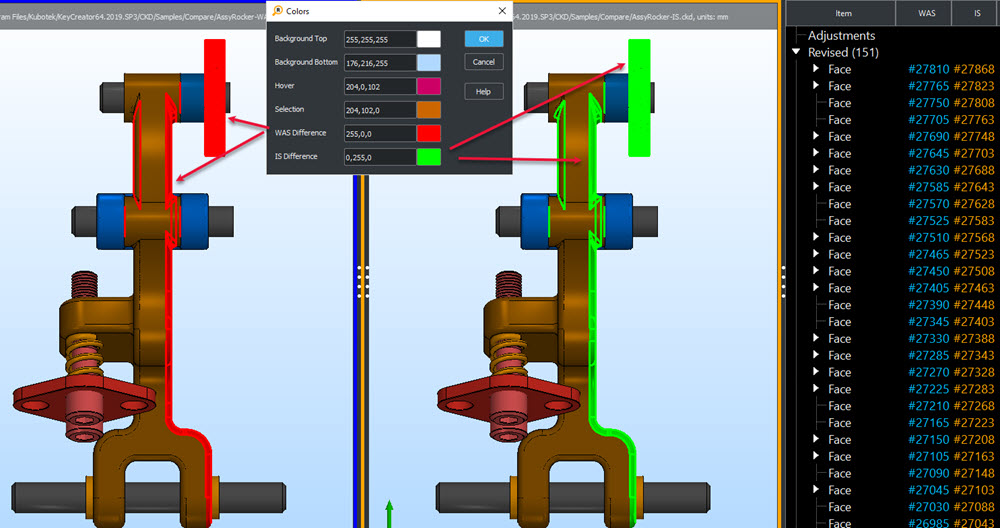Change the red WAS Difference swatch
This screenshot has width=1000, height=528.
(428, 133)
